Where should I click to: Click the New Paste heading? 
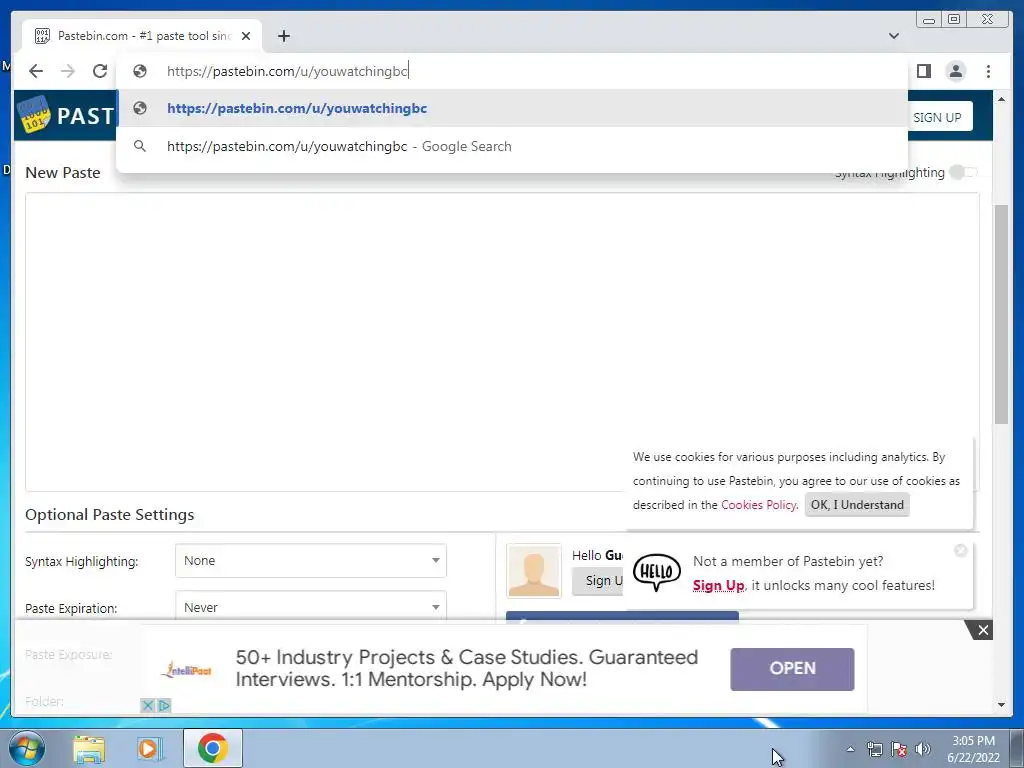coord(63,172)
